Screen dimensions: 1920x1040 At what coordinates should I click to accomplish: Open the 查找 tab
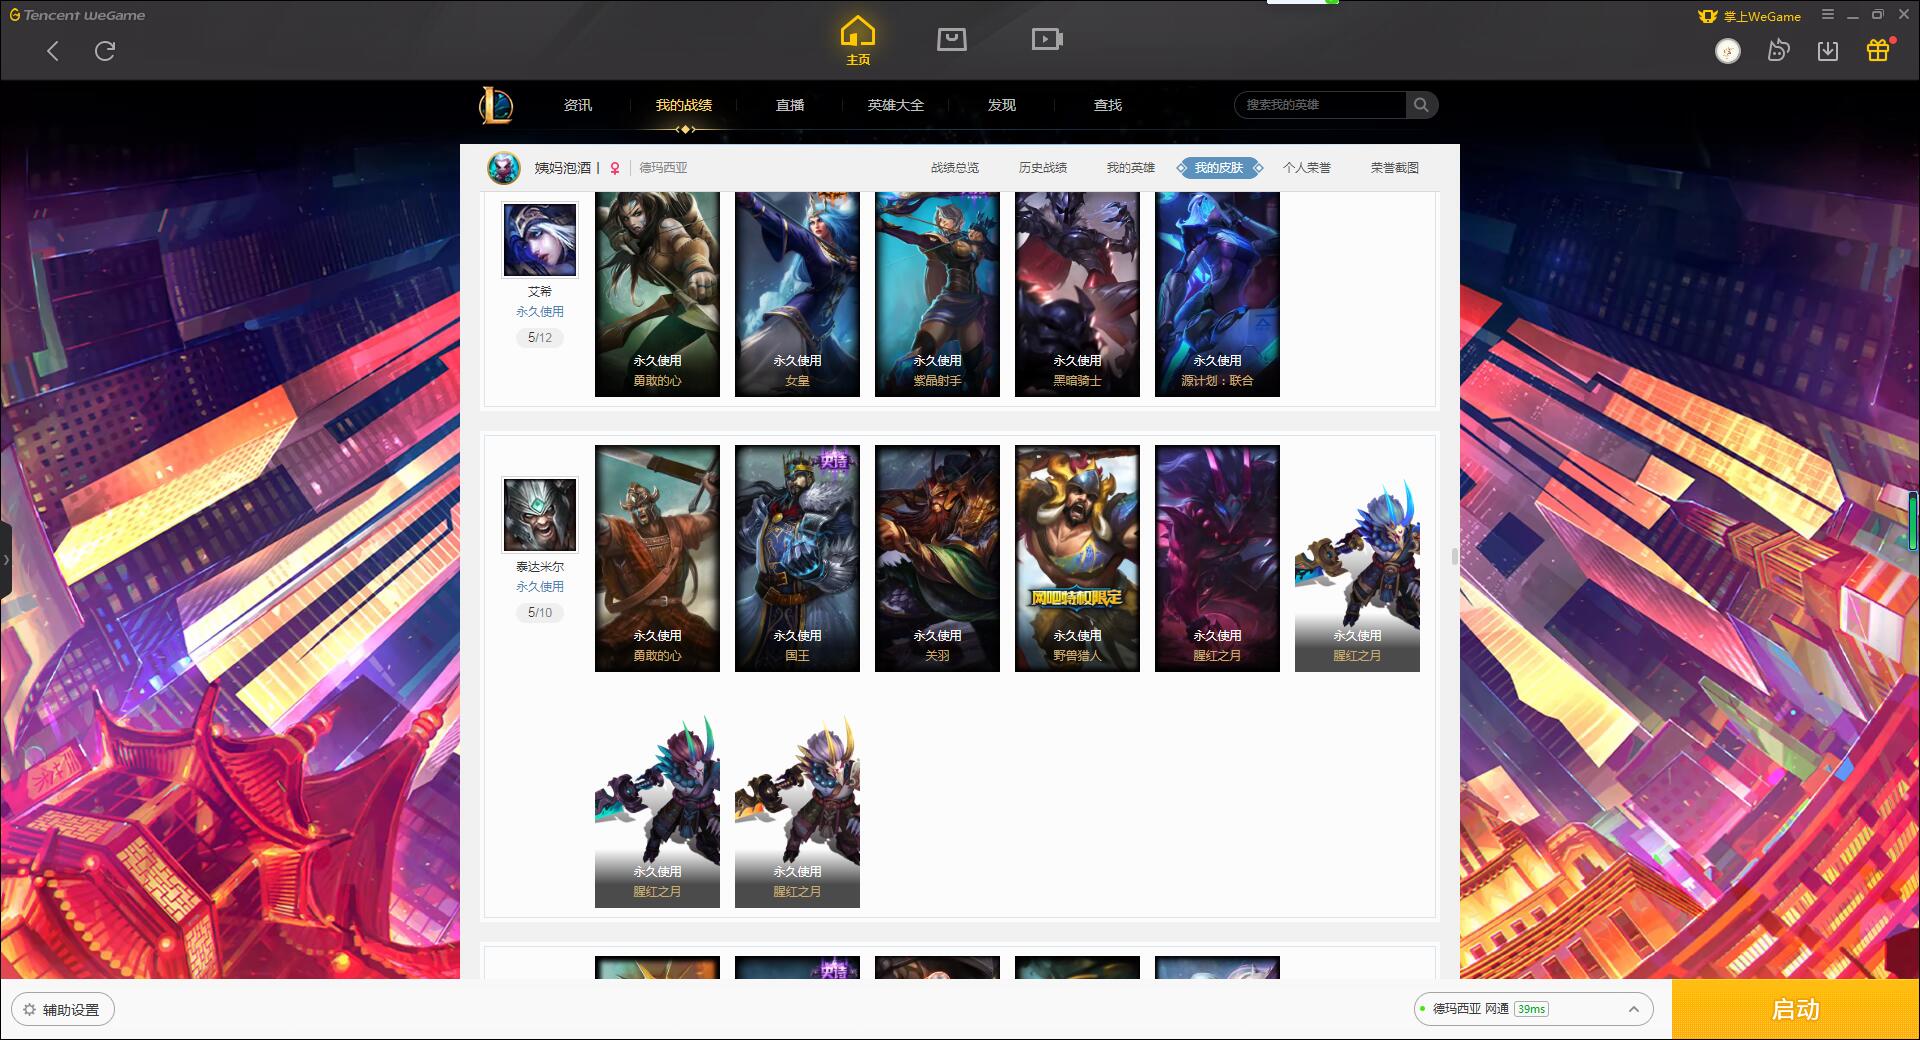1108,105
